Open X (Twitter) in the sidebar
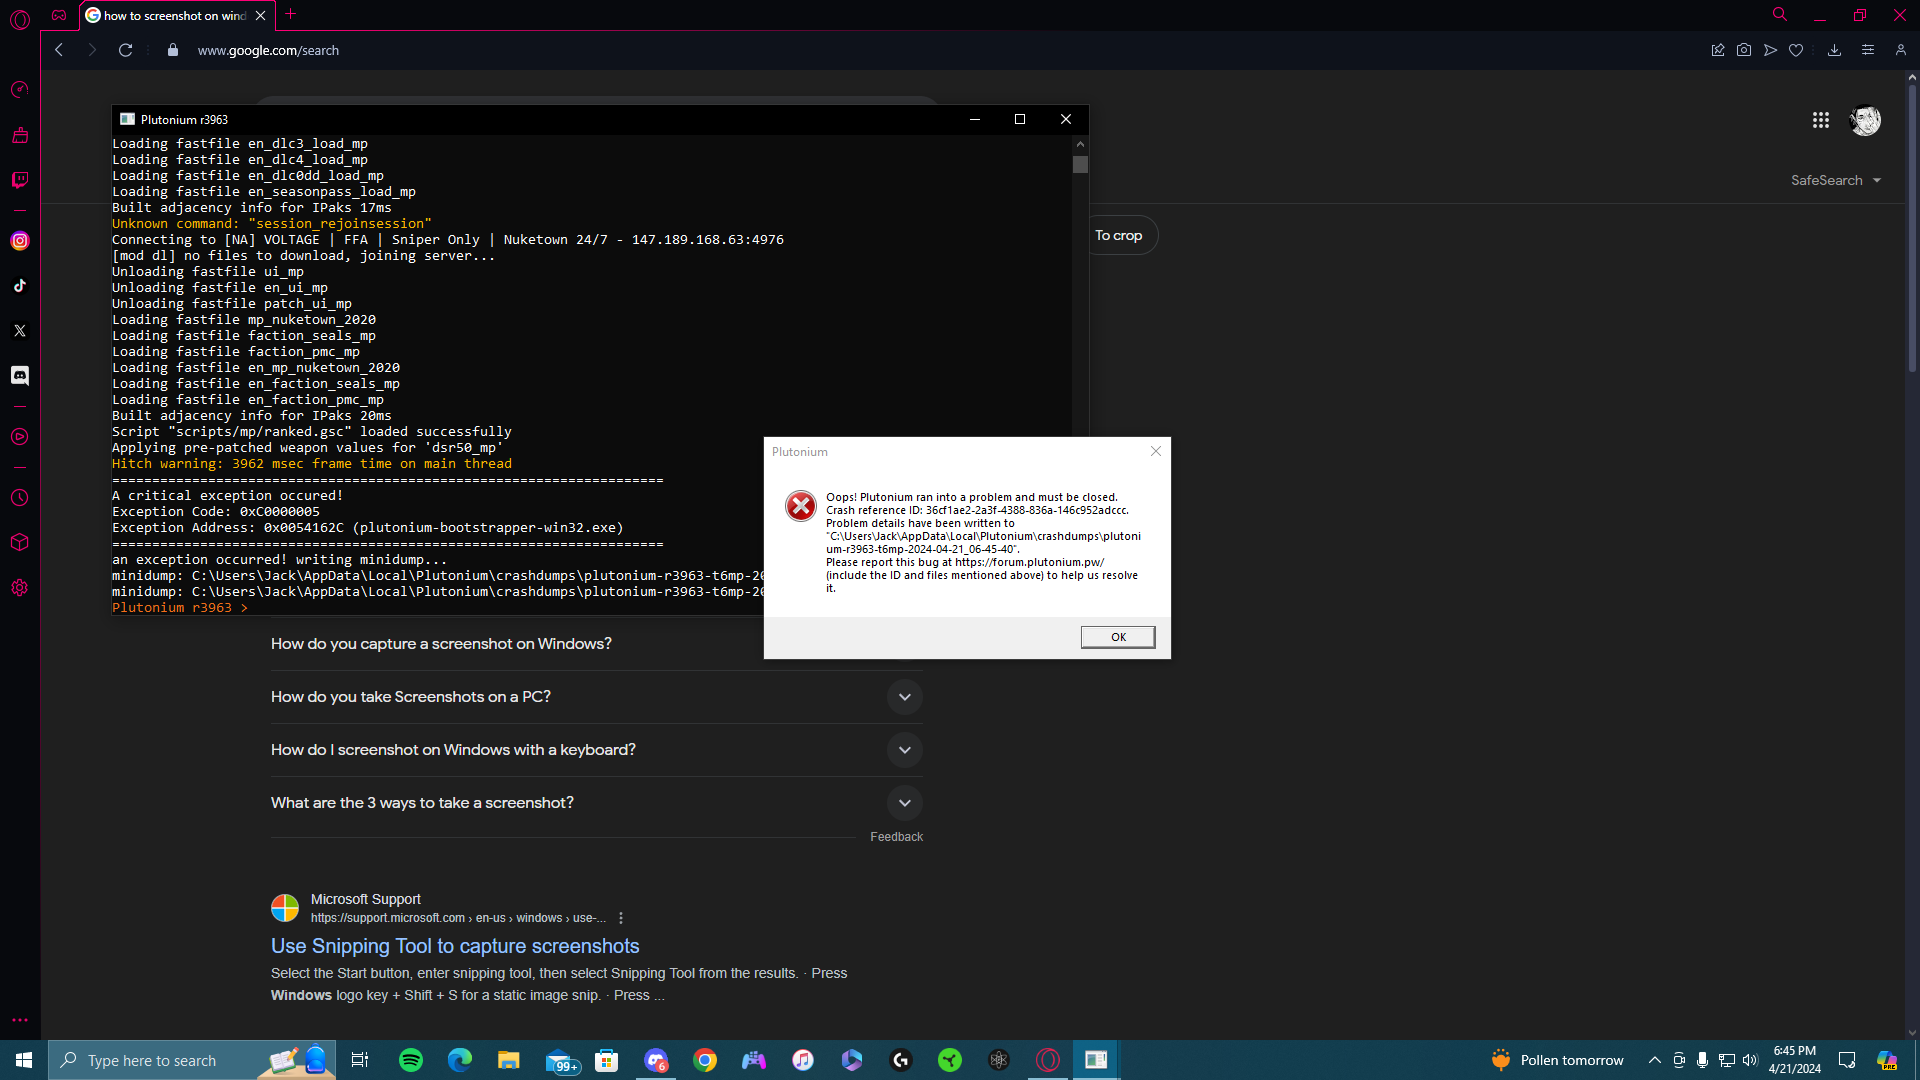Screen dimensions: 1920x1080 click(19, 331)
